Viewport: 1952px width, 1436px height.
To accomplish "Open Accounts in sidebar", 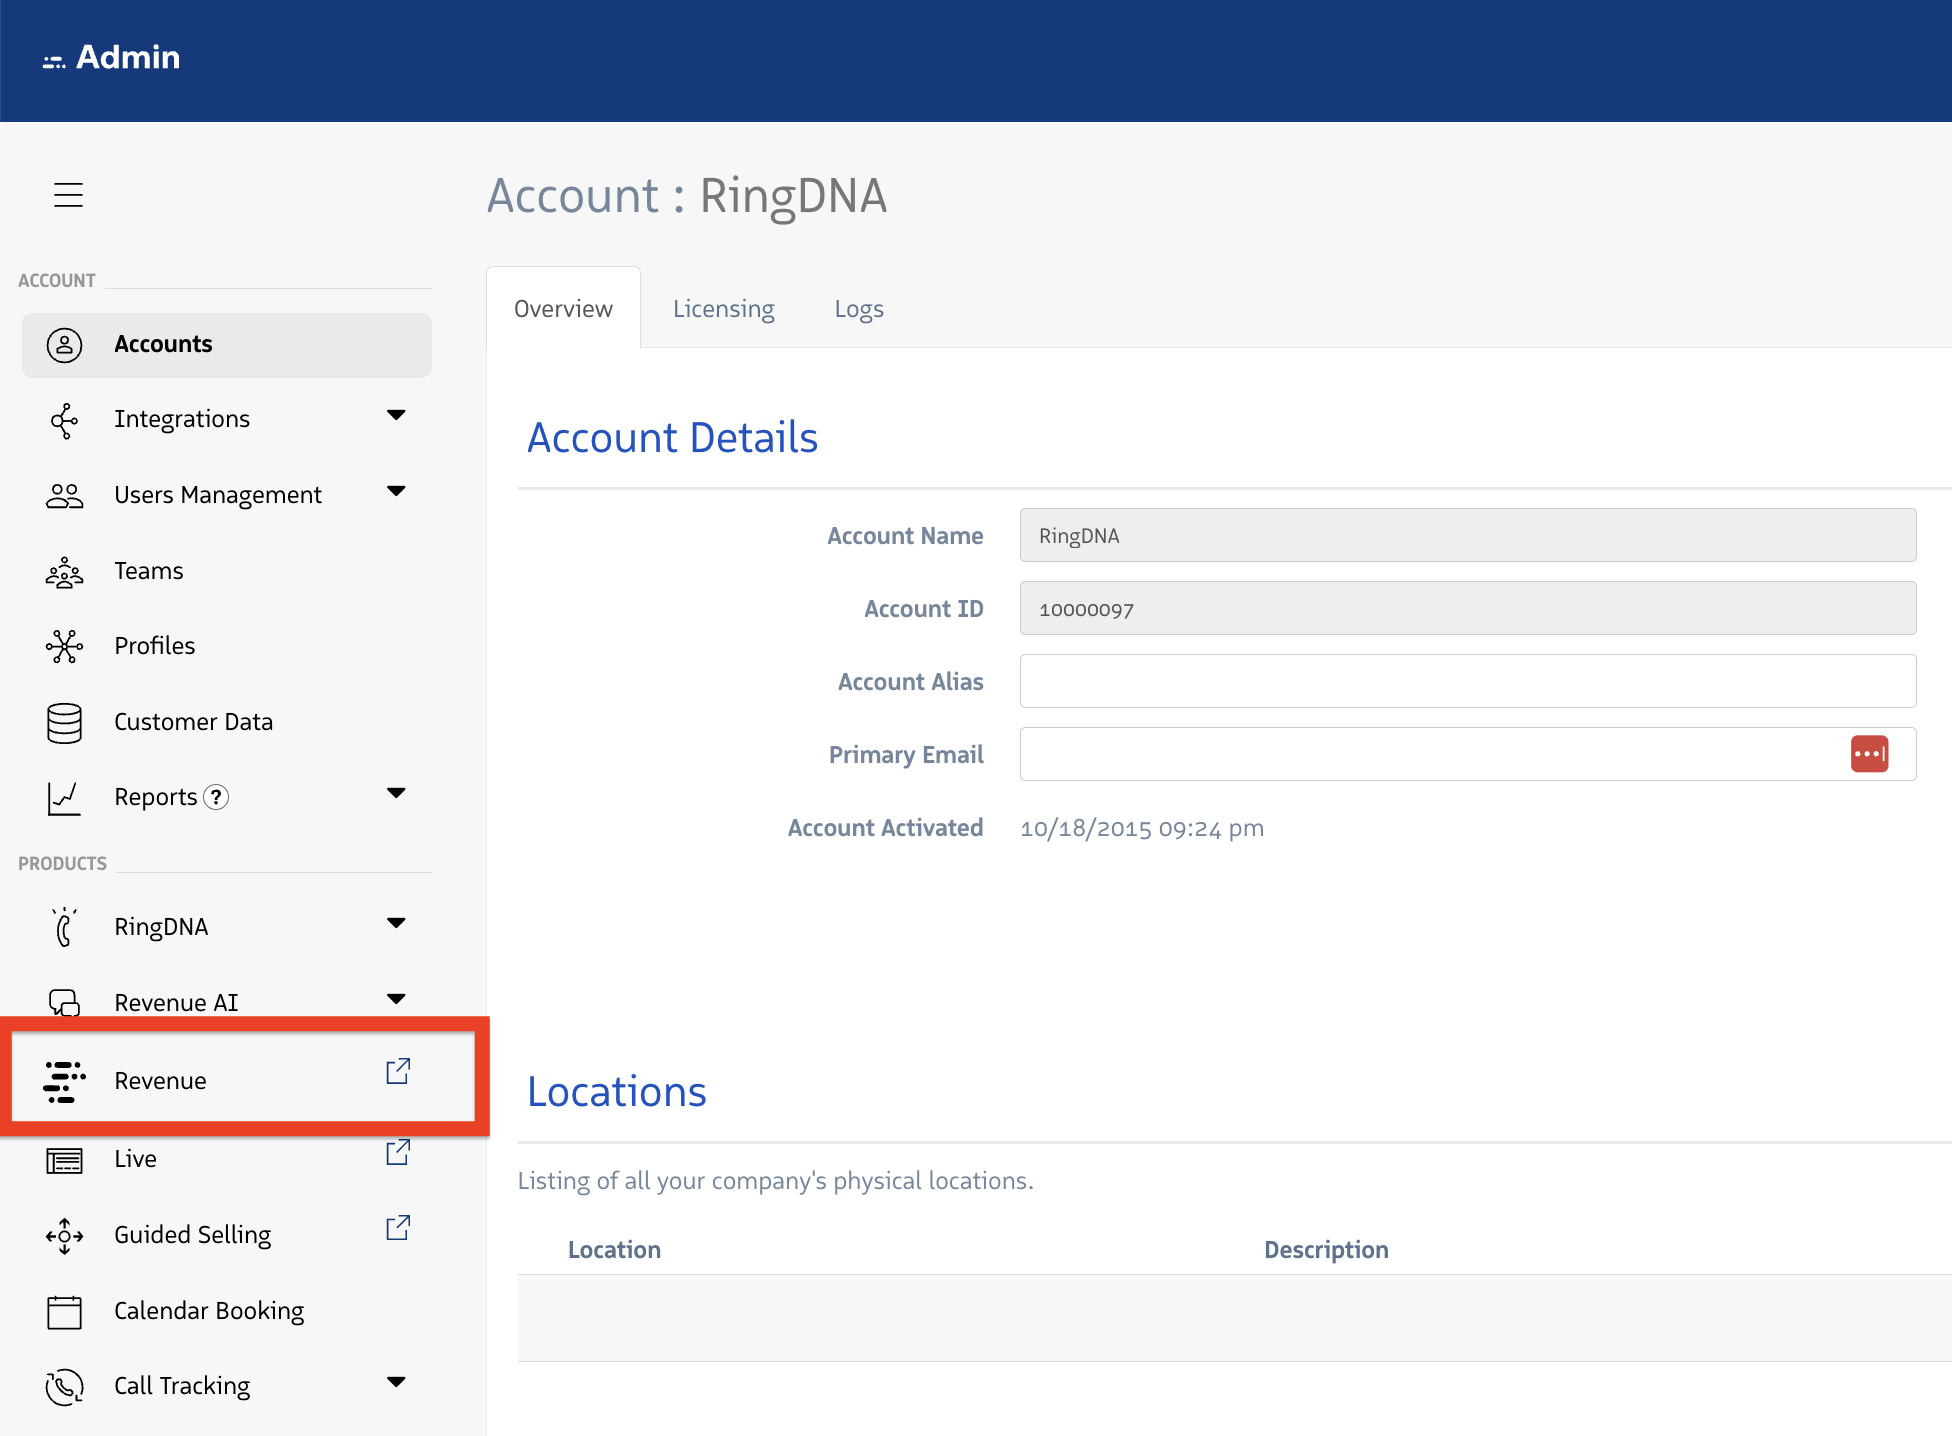I will coord(227,345).
